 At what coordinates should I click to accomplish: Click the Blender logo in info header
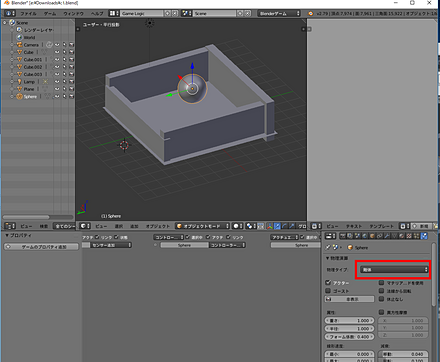click(311, 13)
